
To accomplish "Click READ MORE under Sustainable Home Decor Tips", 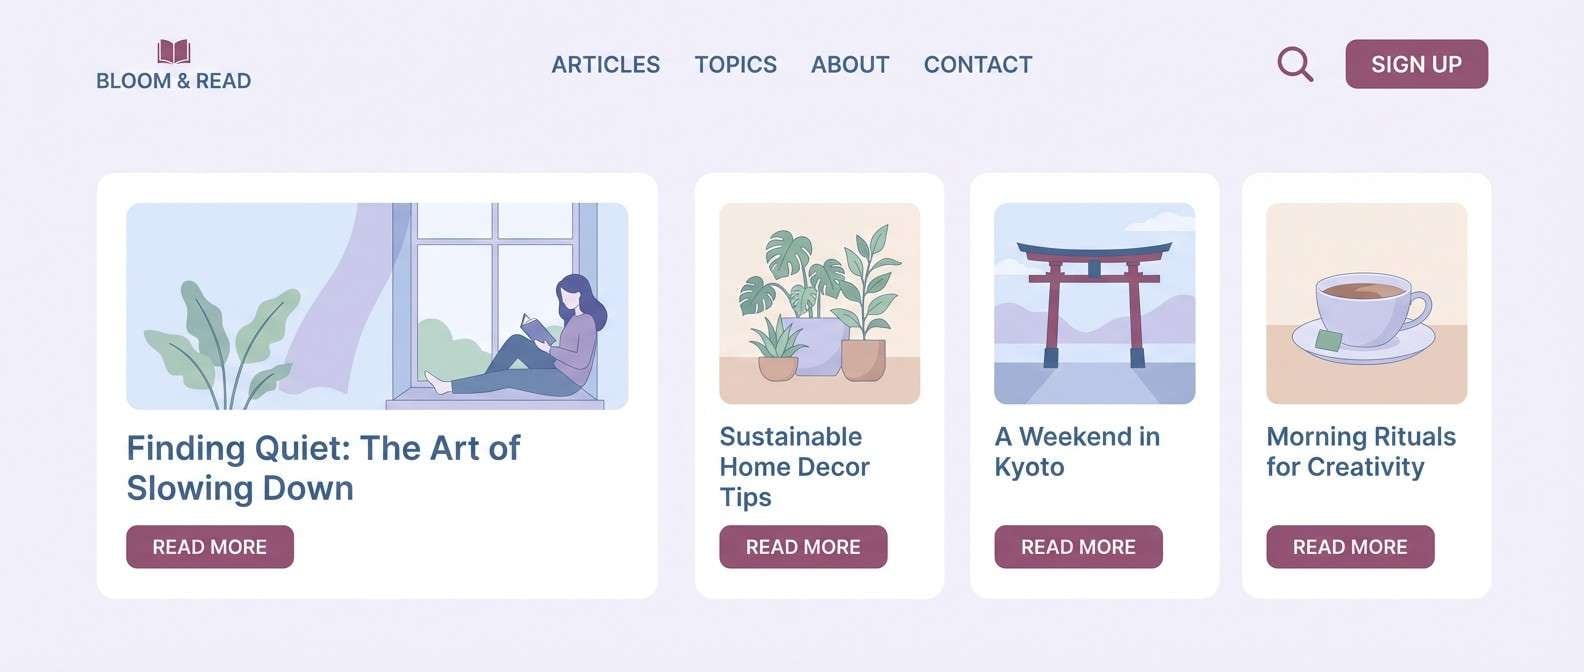I will point(803,547).
